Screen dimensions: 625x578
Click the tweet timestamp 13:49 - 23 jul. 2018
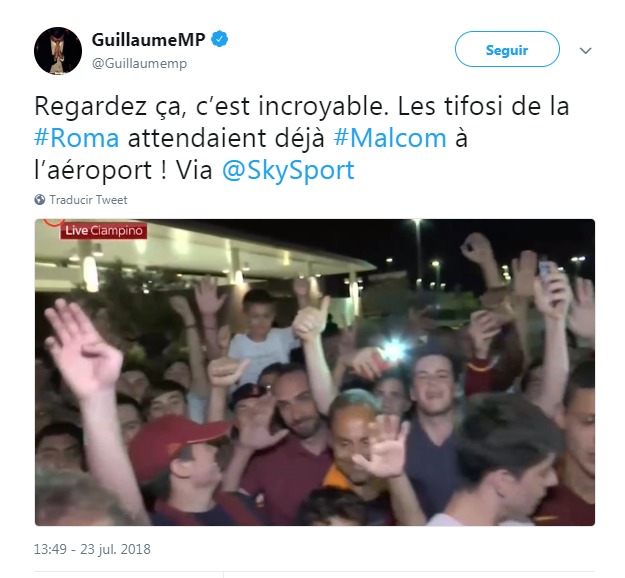coord(92,549)
